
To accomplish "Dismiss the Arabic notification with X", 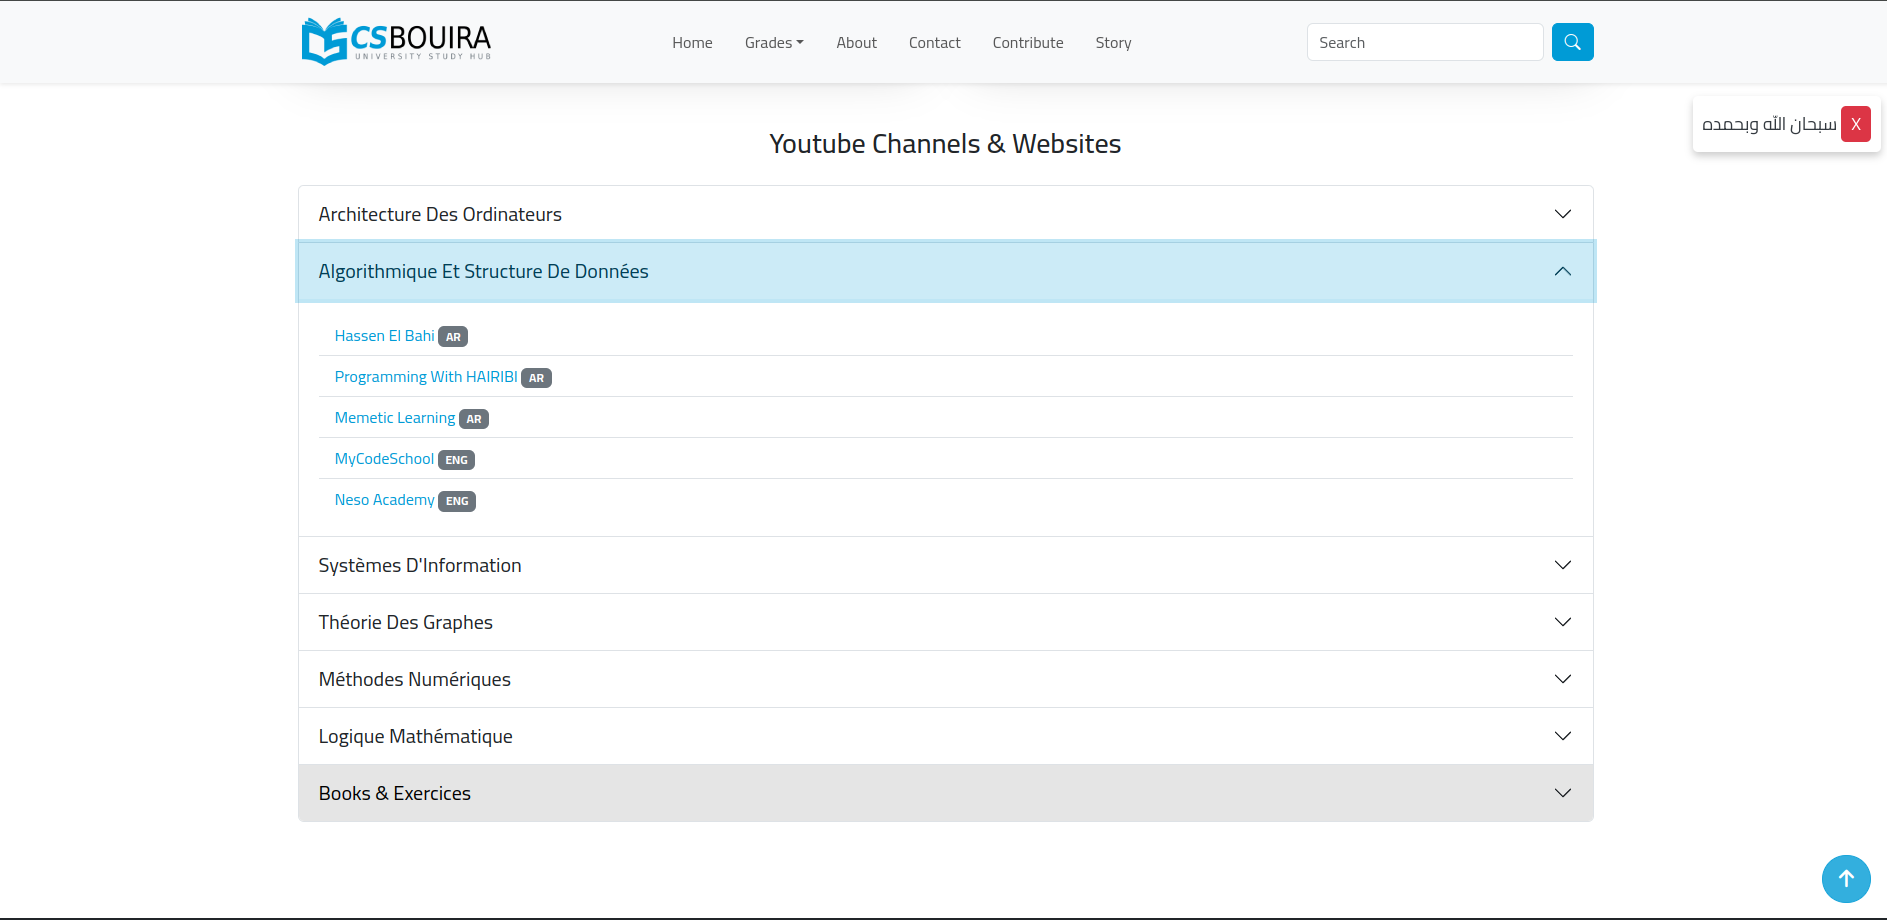I will (x=1855, y=124).
